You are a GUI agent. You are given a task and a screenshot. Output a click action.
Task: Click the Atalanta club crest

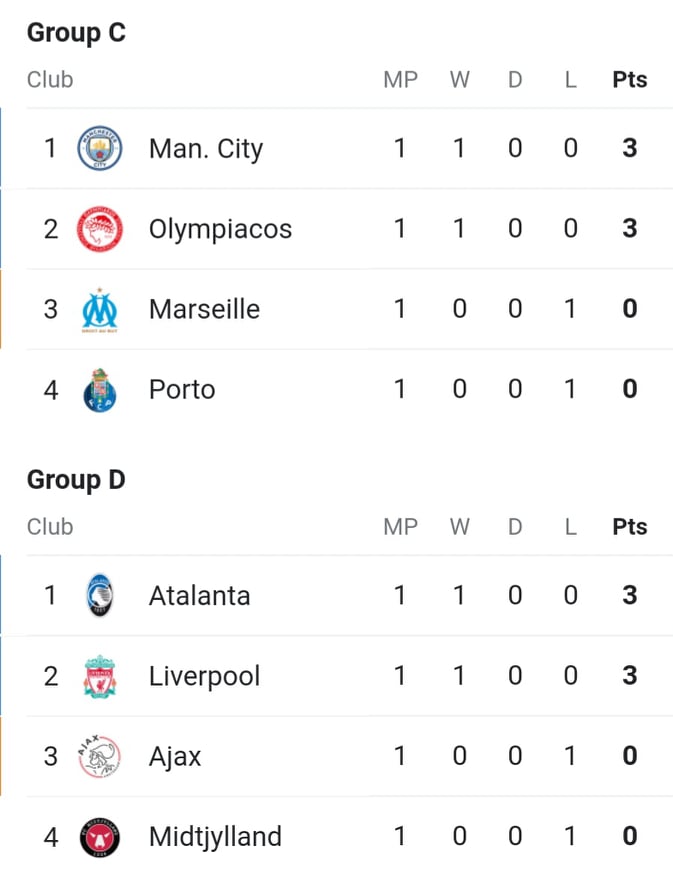pos(100,596)
